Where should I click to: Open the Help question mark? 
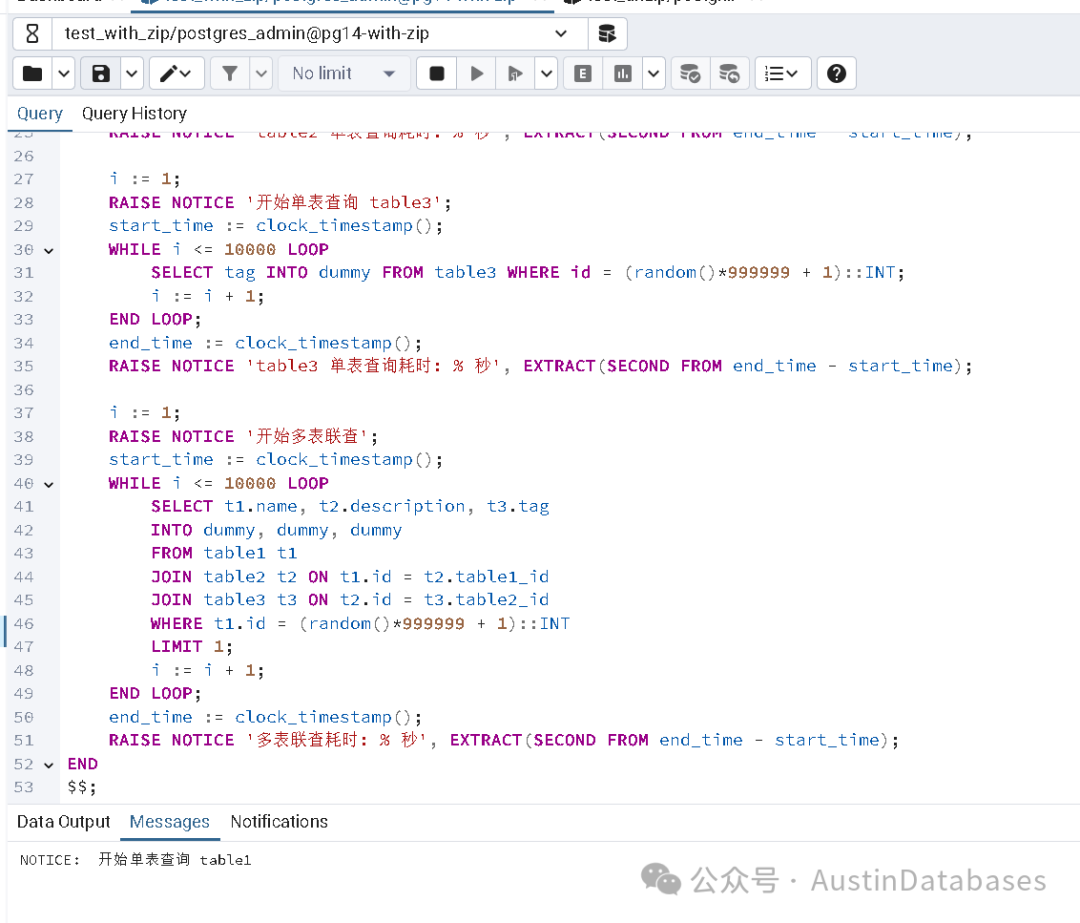pyautogui.click(x=836, y=73)
